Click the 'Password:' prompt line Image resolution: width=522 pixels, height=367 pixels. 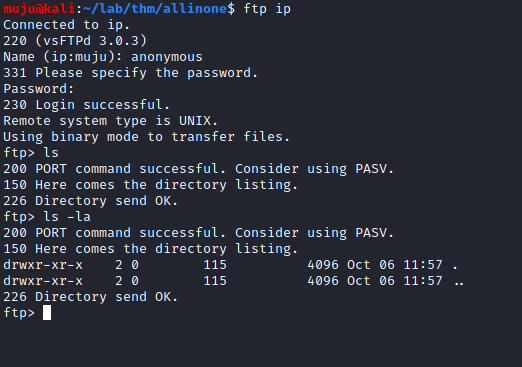[39, 89]
